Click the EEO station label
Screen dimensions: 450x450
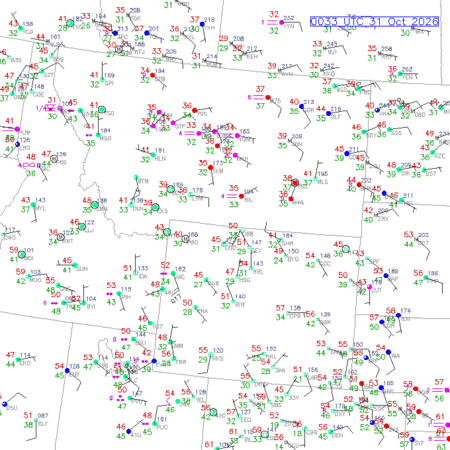click(x=246, y=420)
